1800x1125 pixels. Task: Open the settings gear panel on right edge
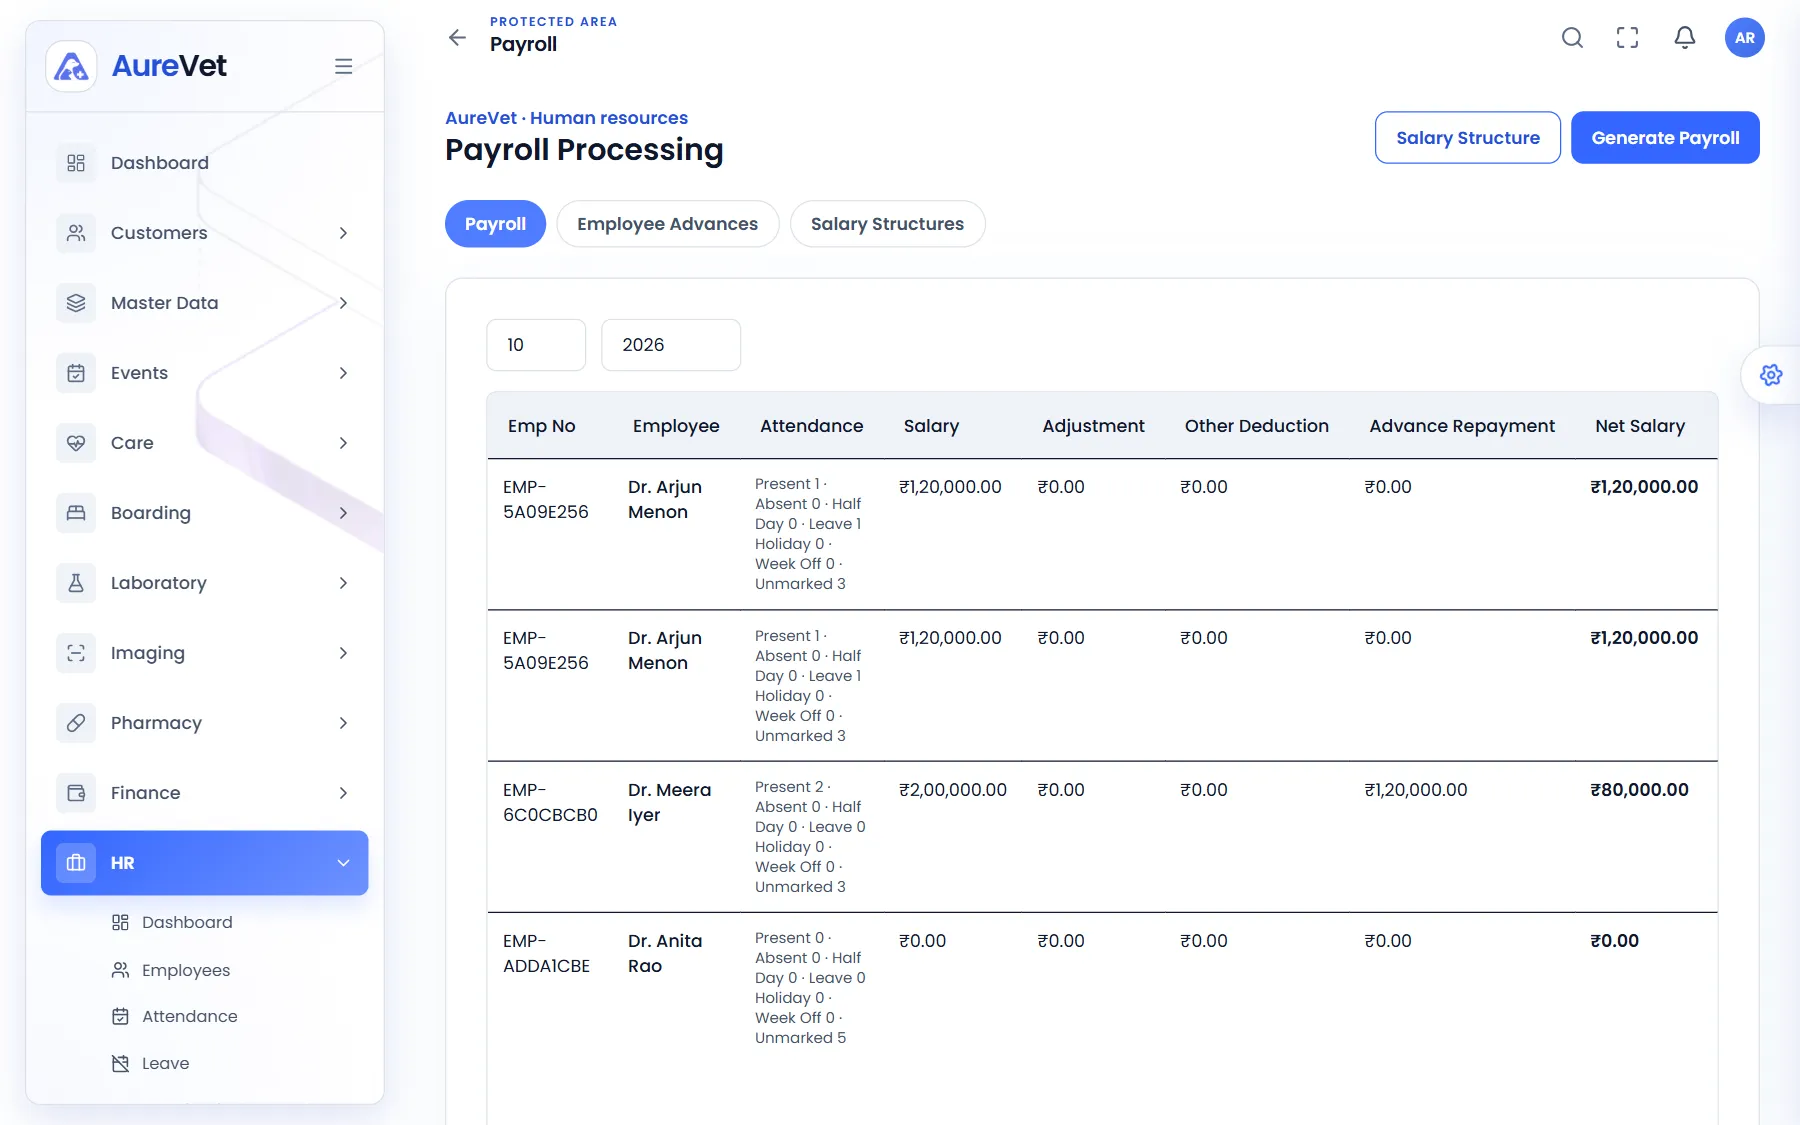pos(1771,375)
